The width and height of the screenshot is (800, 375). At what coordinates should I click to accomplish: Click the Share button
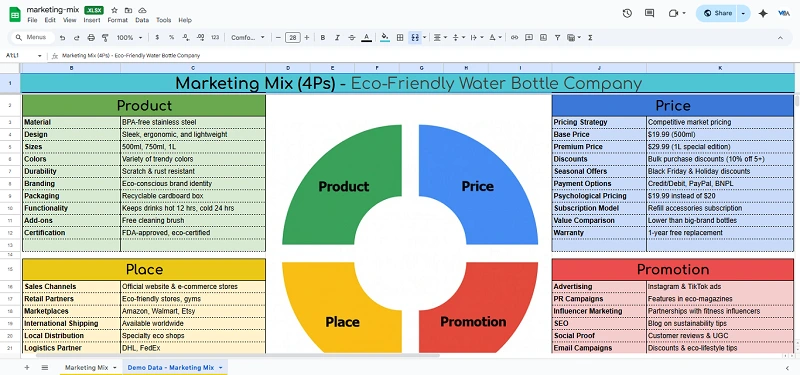[717, 13]
